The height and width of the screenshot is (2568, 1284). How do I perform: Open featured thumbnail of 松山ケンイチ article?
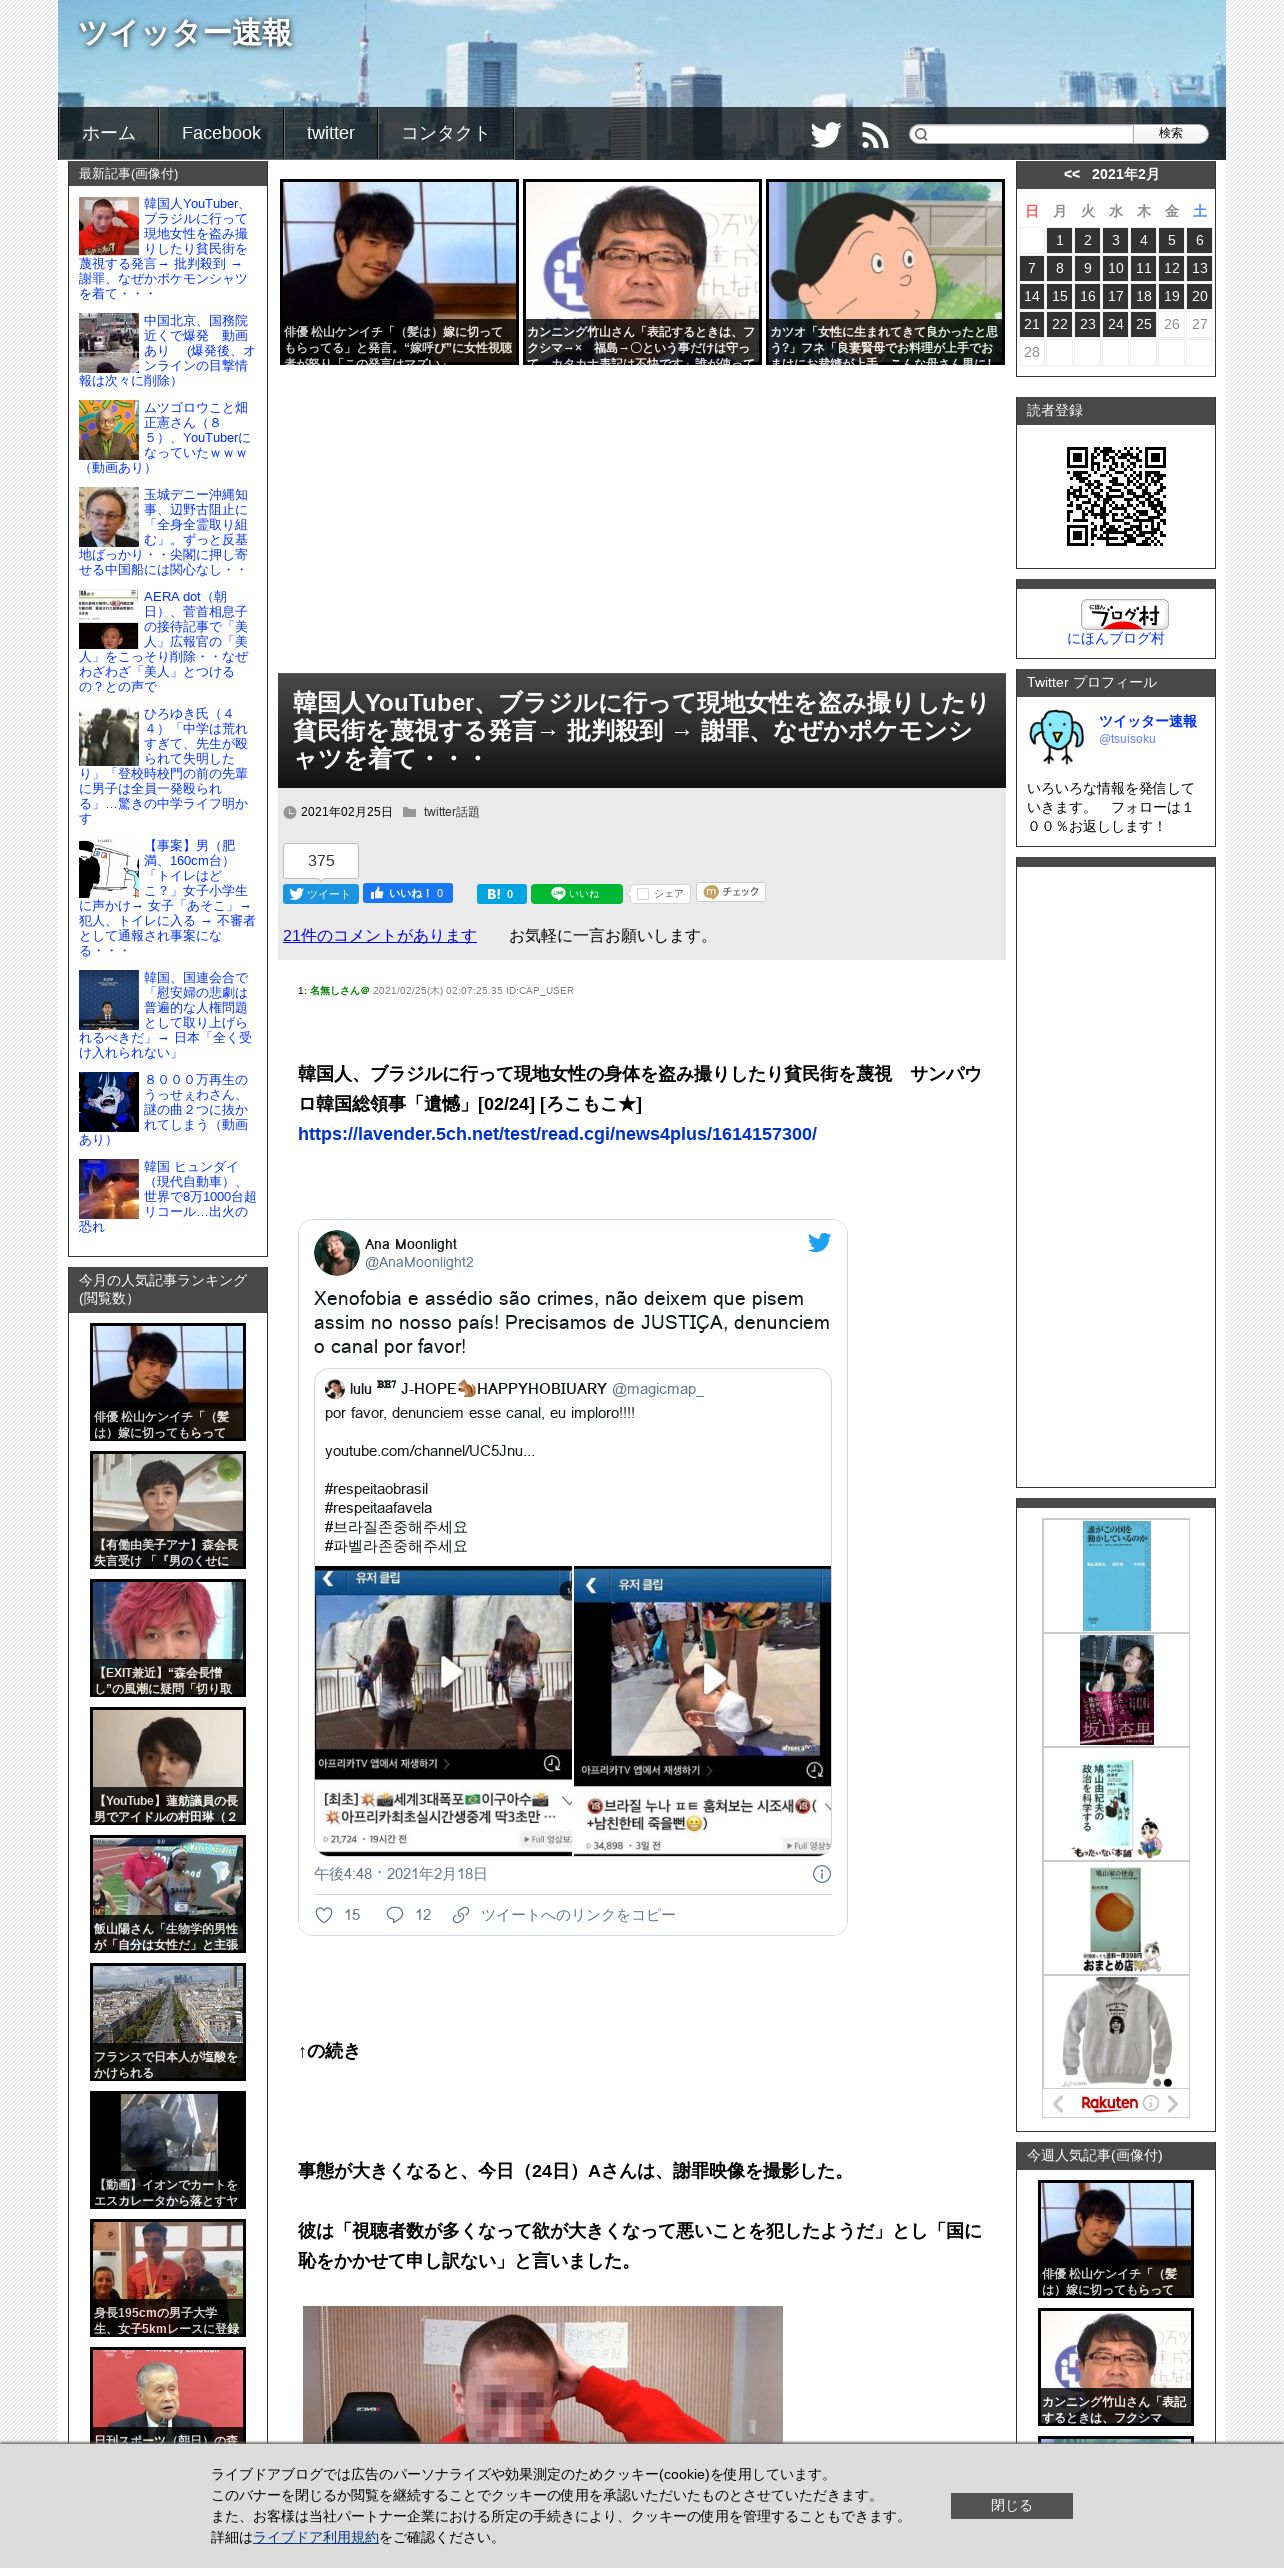(x=399, y=272)
